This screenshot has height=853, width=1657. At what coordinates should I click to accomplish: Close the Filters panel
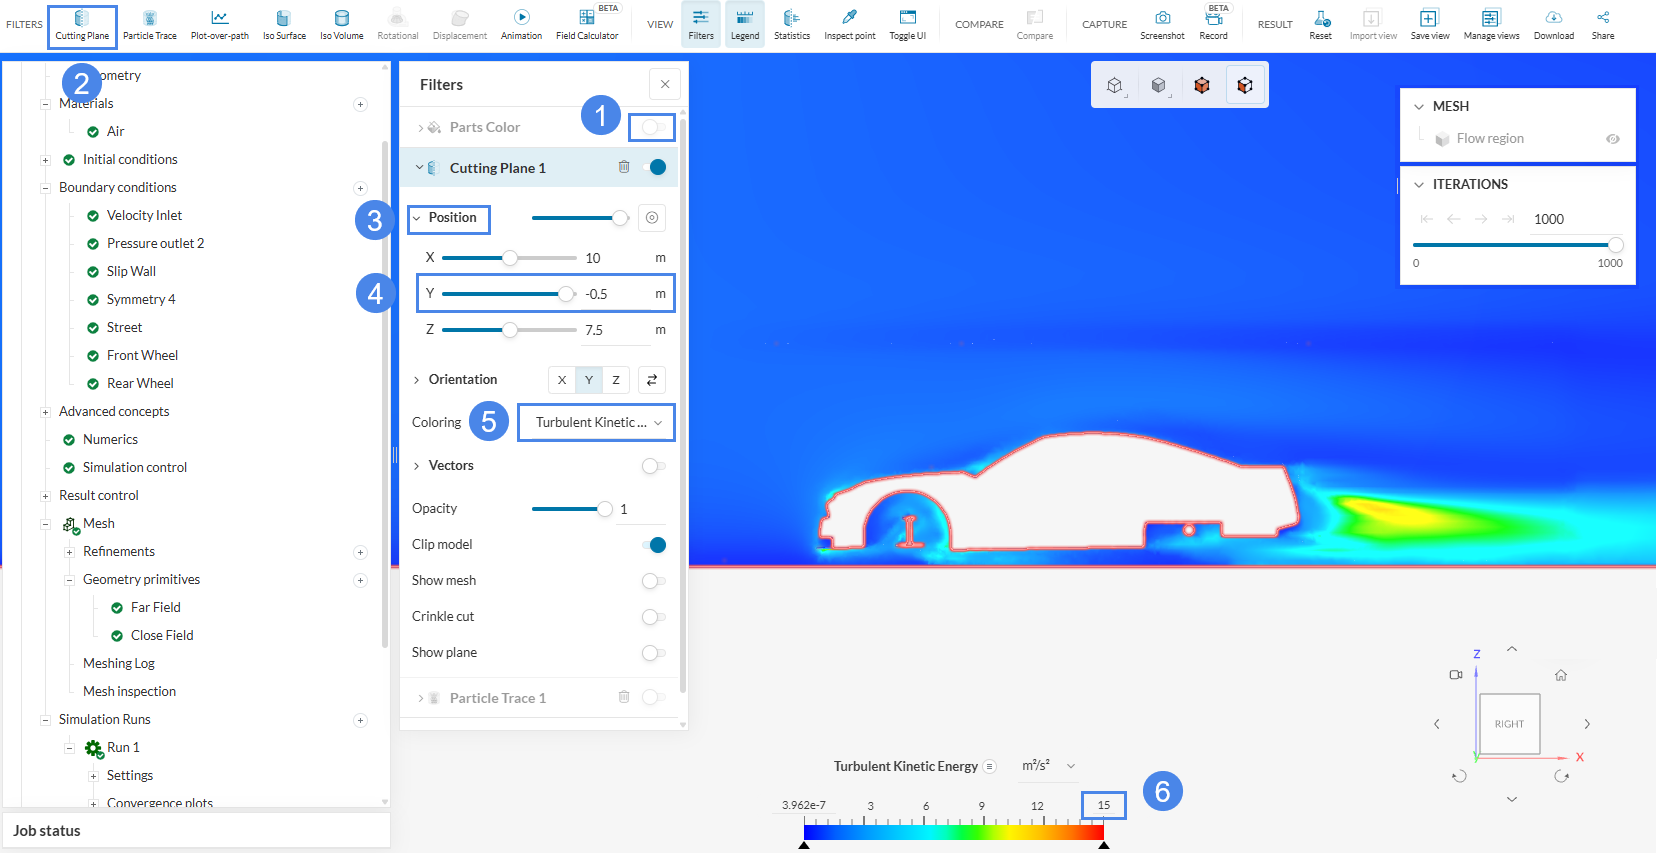[665, 84]
